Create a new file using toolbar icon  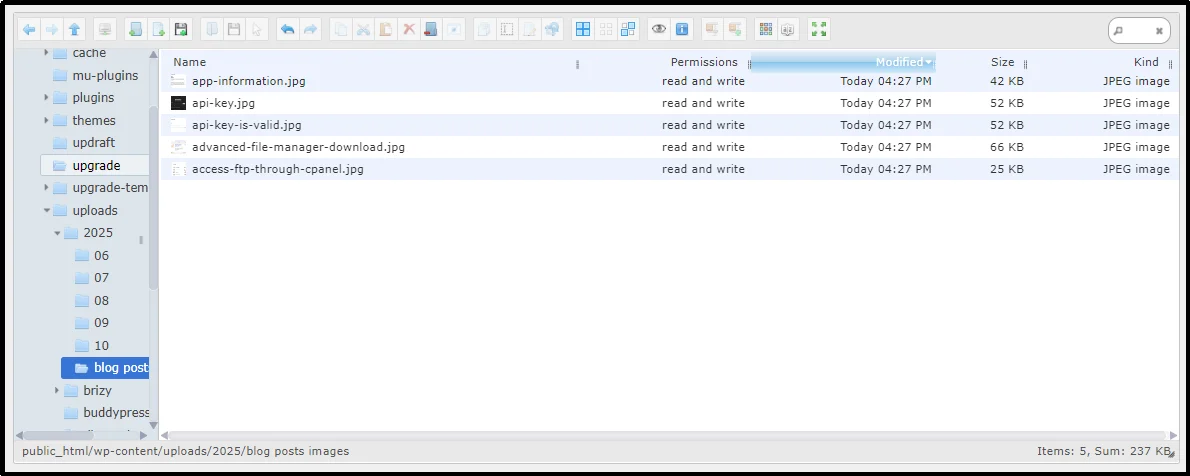coord(159,30)
